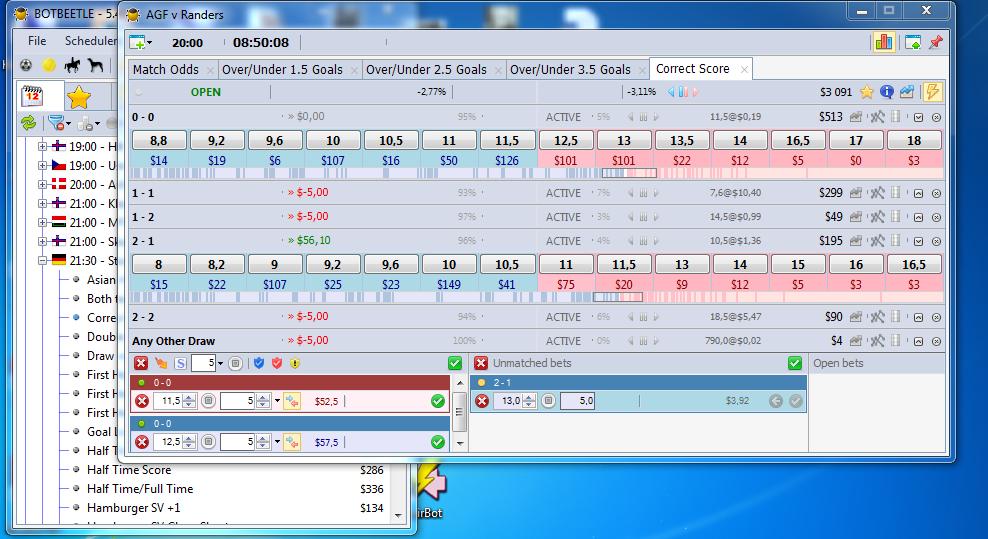Select the horse racing icon in BOTBEETLE toolbar

(72, 65)
